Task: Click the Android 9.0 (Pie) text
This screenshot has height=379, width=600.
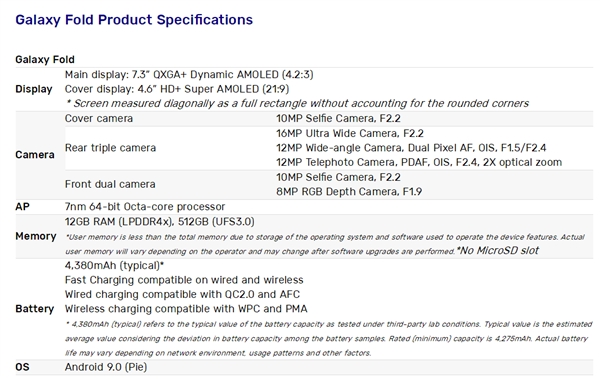Action: (x=106, y=367)
